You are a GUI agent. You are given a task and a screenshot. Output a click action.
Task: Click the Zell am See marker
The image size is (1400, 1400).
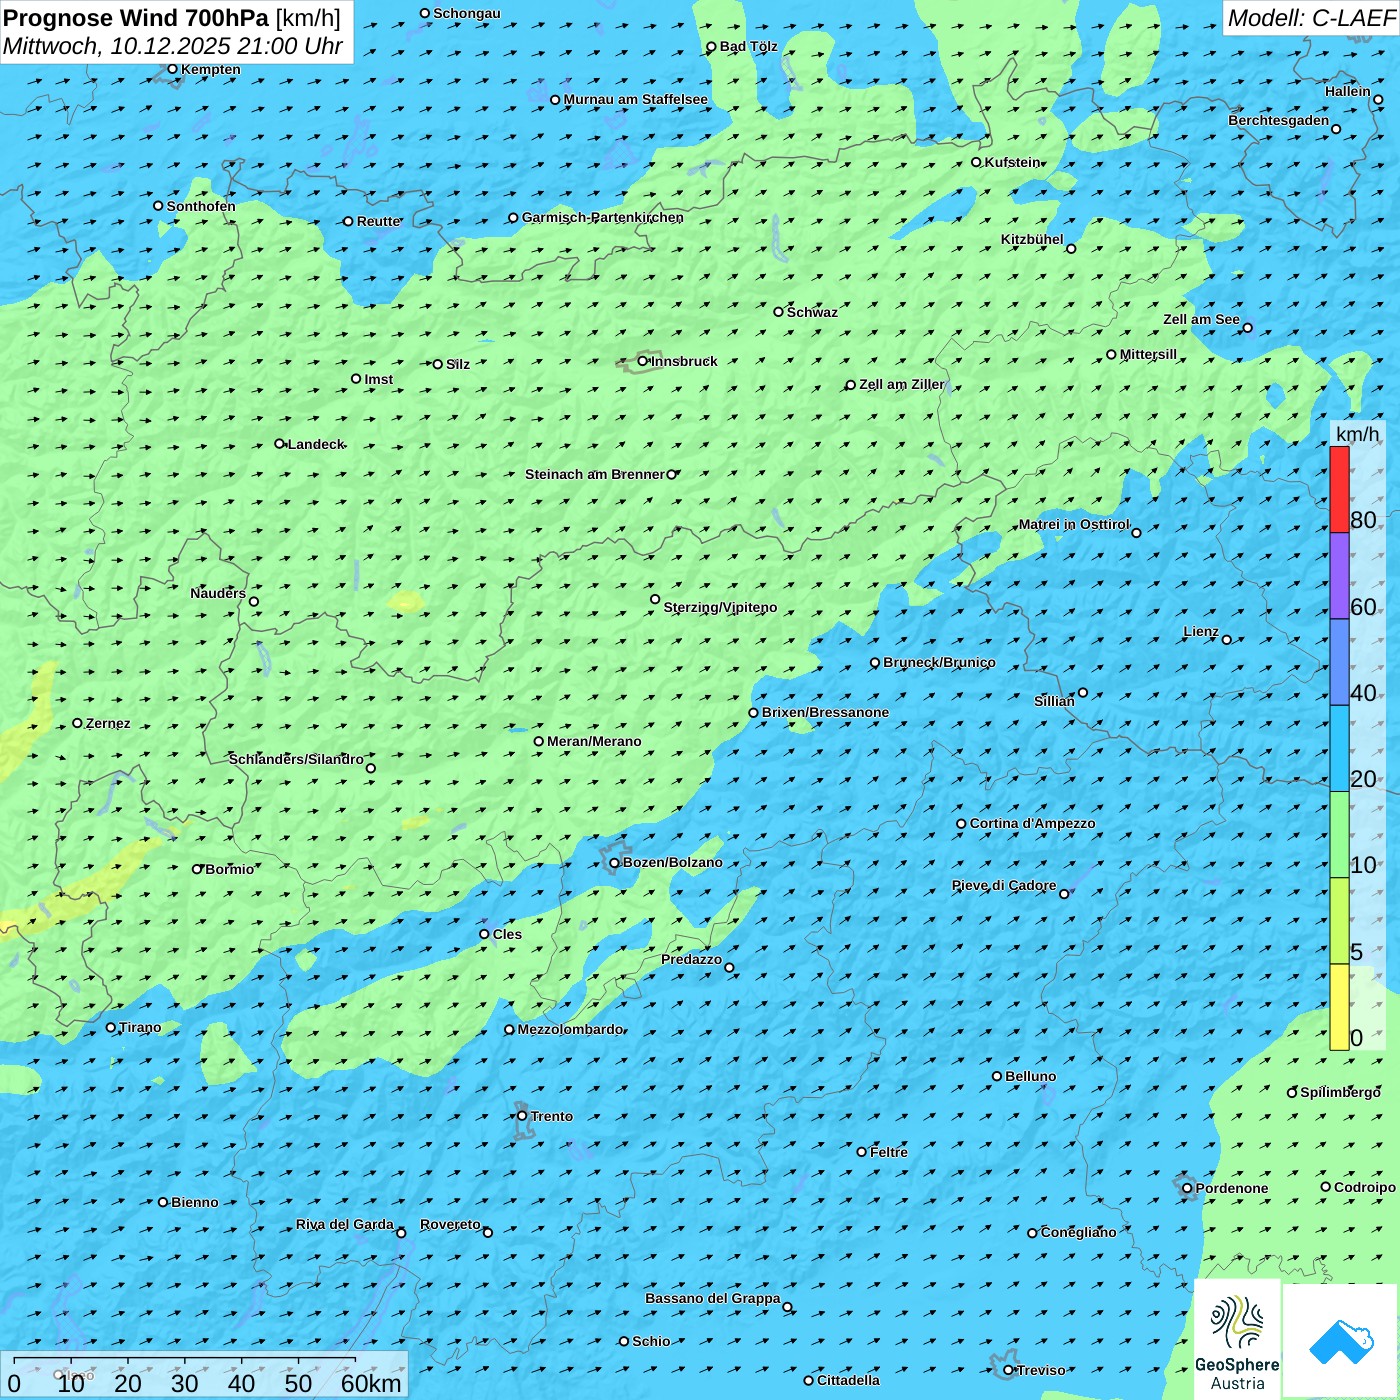1247,328
